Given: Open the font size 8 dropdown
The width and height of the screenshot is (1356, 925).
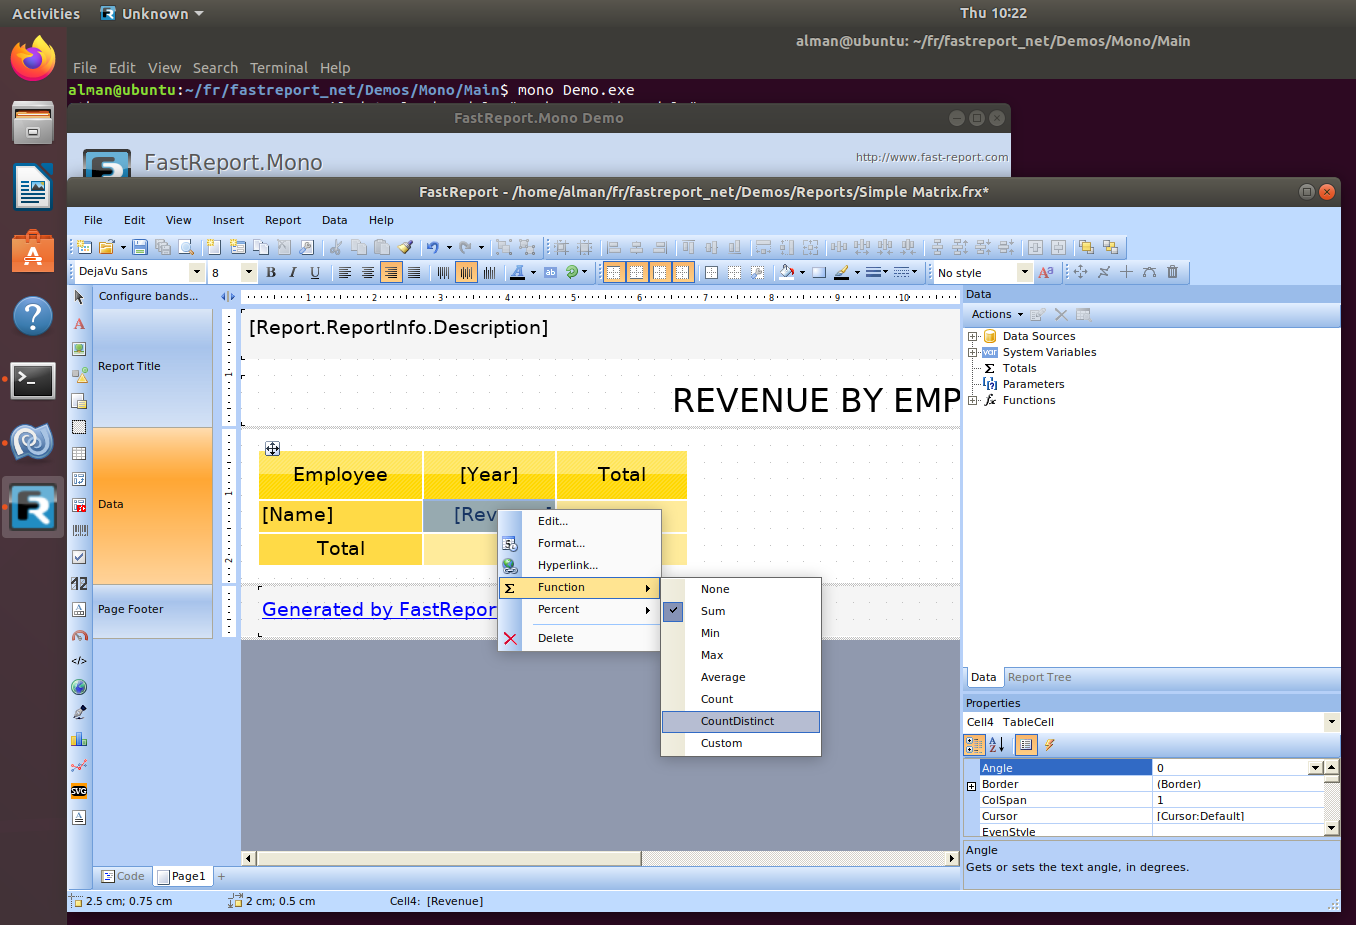Looking at the screenshot, I should [x=248, y=272].
